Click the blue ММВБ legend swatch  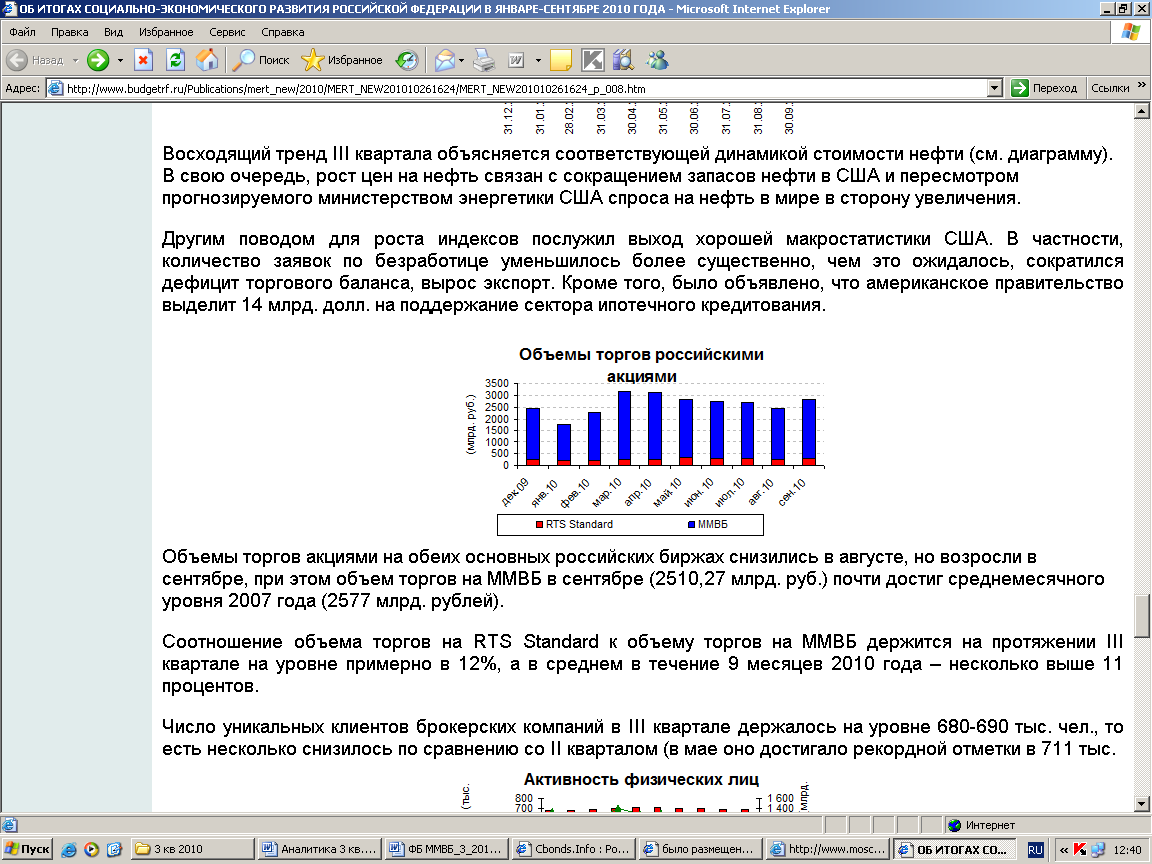click(691, 525)
